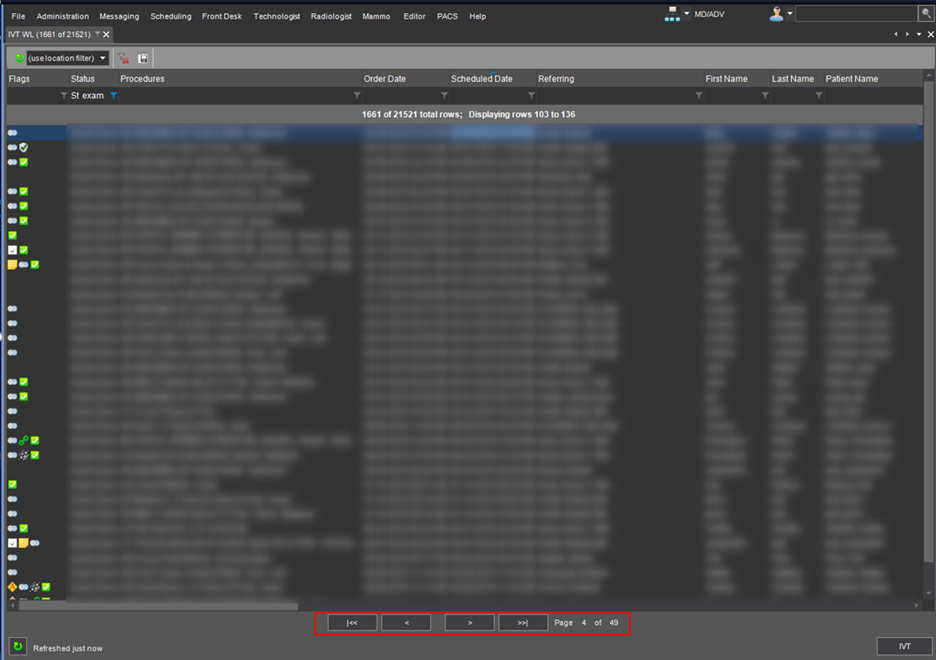The height and width of the screenshot is (660, 936).
Task: Open the Radiologist menu
Action: 331,16
